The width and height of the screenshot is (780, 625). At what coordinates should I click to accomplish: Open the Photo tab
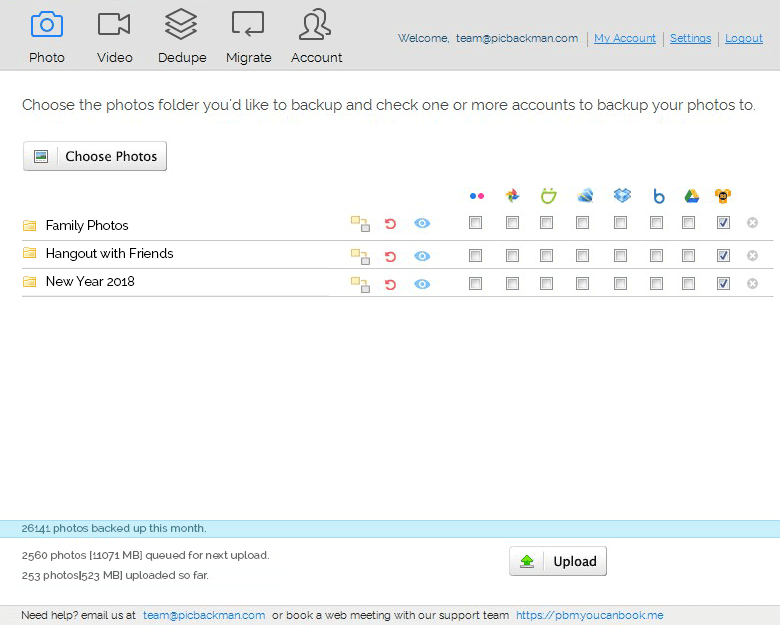point(47,38)
